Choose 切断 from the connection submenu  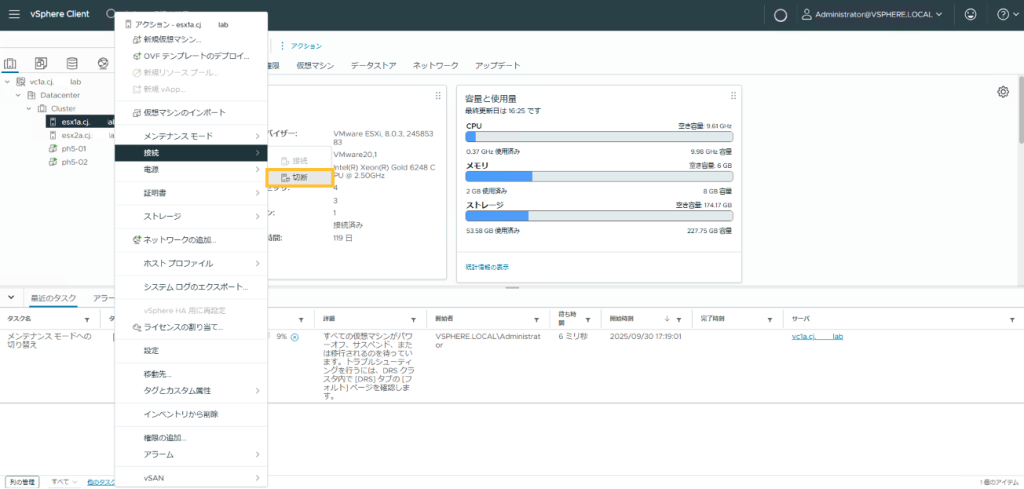pyautogui.click(x=300, y=177)
